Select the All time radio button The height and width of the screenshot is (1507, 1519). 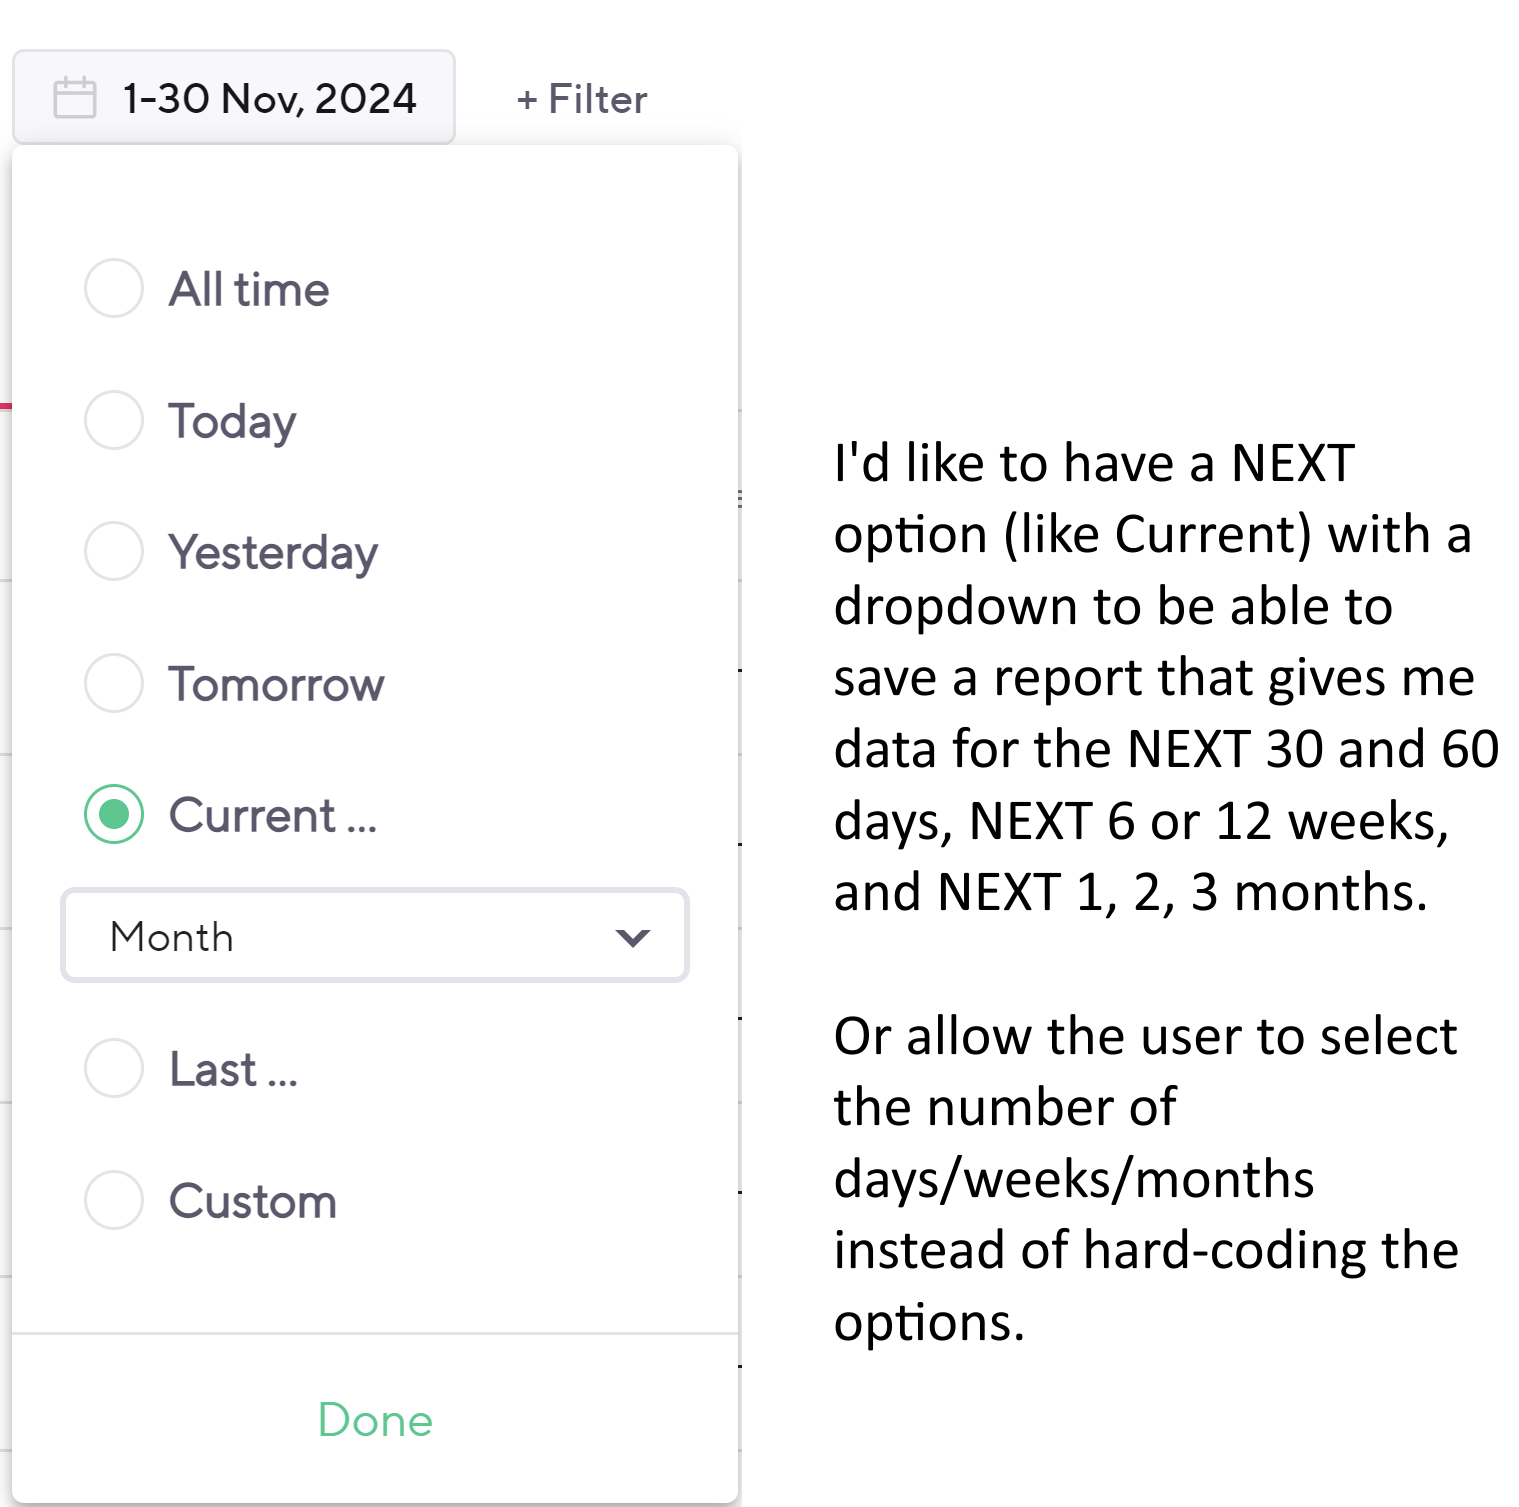[x=114, y=289]
